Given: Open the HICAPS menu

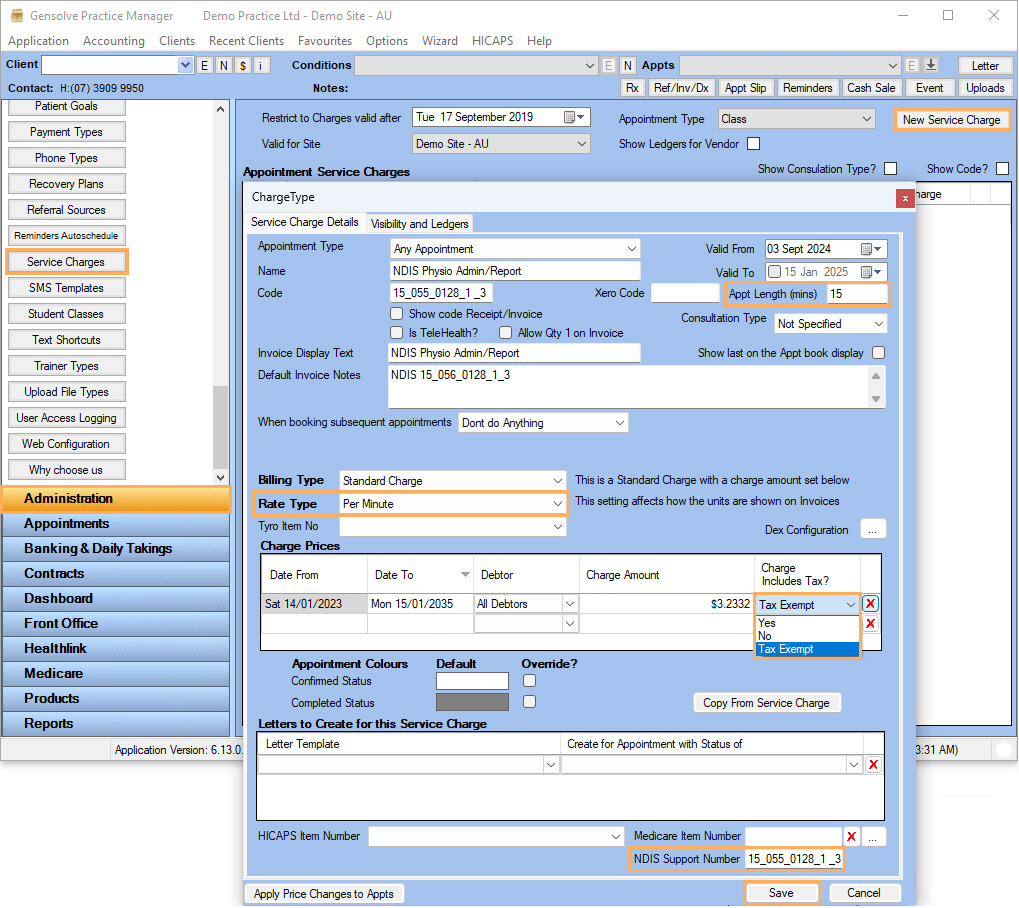Looking at the screenshot, I should coord(492,41).
